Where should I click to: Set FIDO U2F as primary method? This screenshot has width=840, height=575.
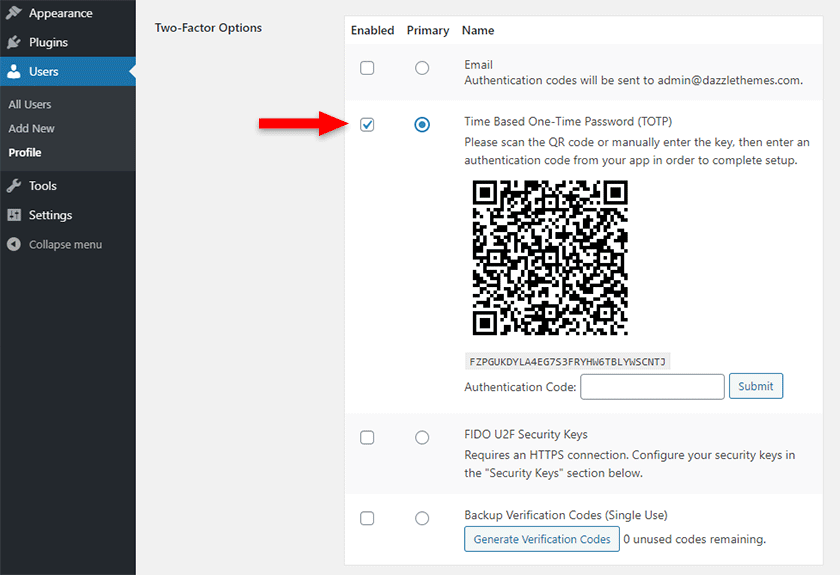tap(422, 437)
